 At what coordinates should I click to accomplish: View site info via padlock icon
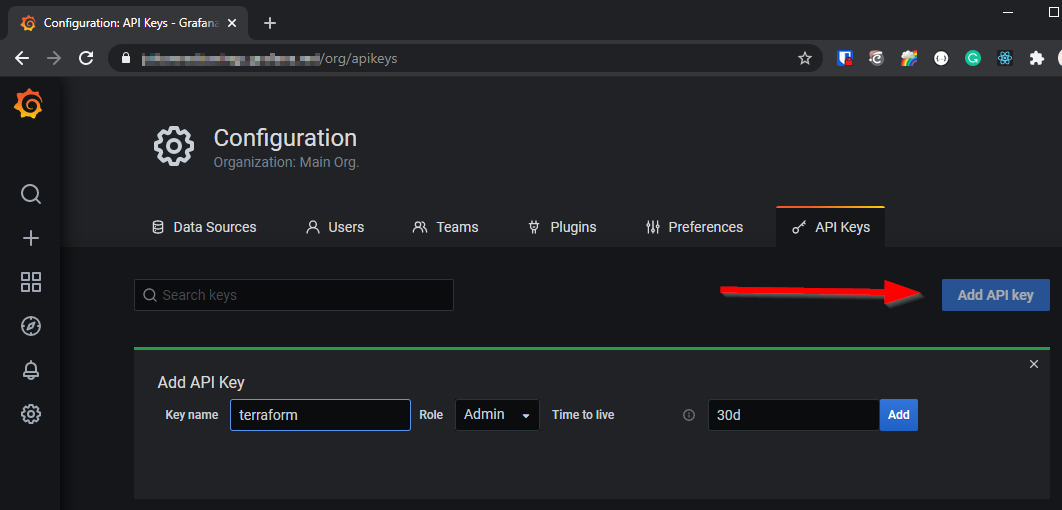pyautogui.click(x=125, y=58)
